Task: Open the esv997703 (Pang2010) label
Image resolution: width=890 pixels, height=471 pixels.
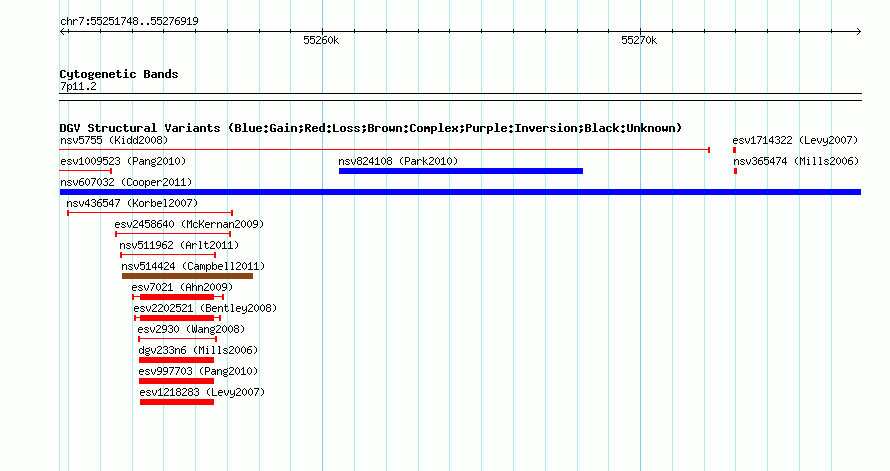Action: click(198, 371)
